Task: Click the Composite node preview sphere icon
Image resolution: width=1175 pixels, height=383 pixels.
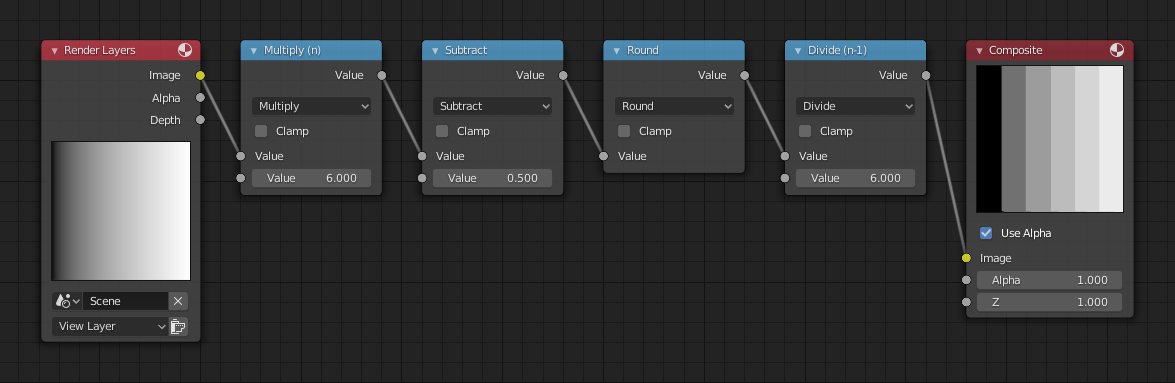Action: (1117, 50)
